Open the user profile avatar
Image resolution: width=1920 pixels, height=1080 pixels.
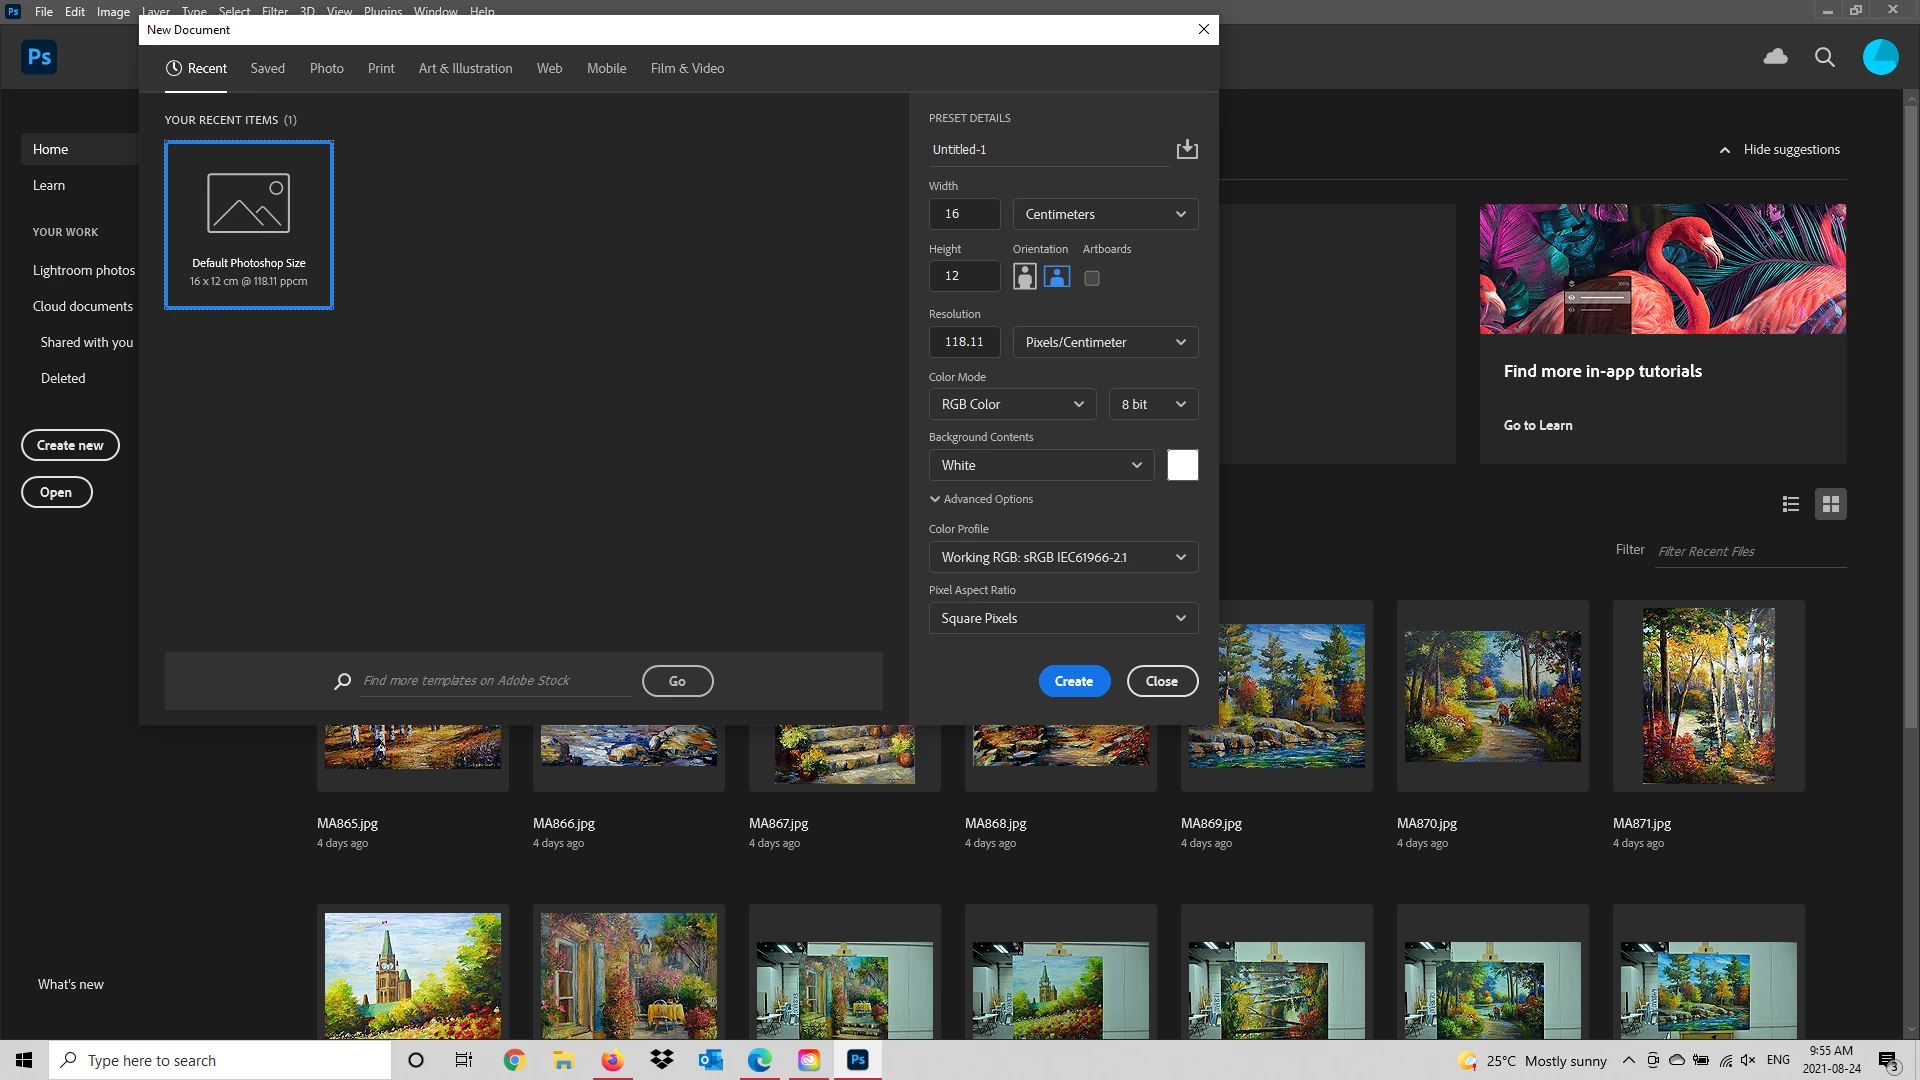pos(1880,57)
